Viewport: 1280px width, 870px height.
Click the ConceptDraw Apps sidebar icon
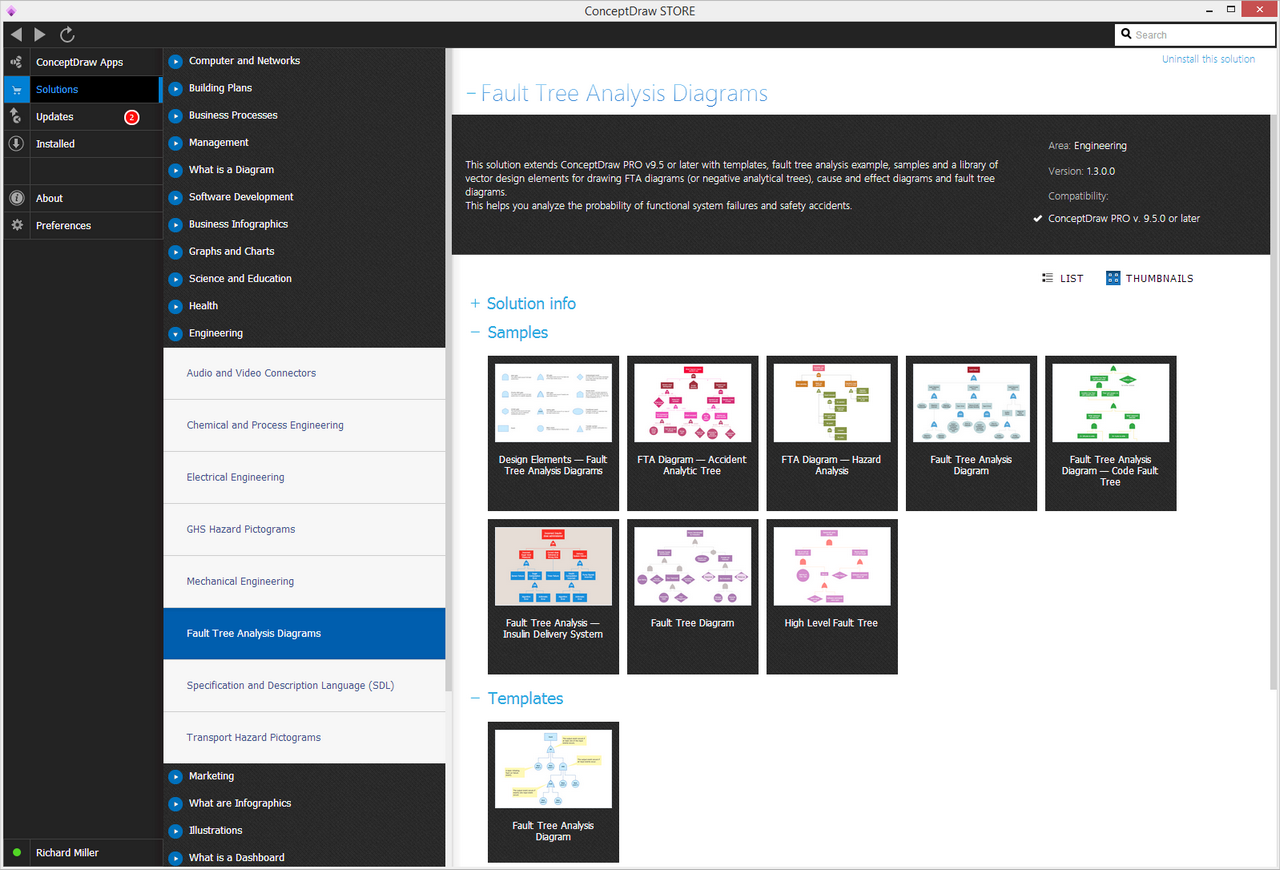[x=16, y=62]
